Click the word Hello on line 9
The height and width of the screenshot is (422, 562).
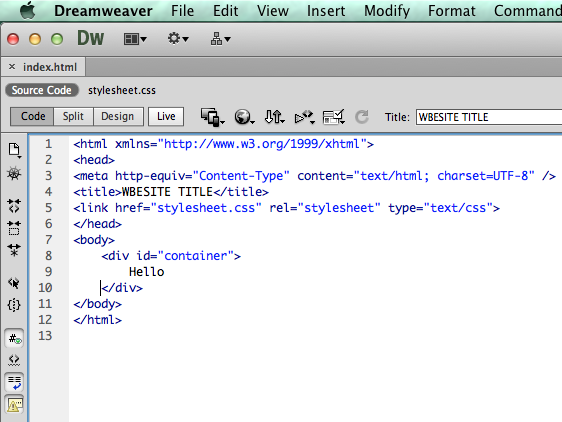tap(147, 272)
